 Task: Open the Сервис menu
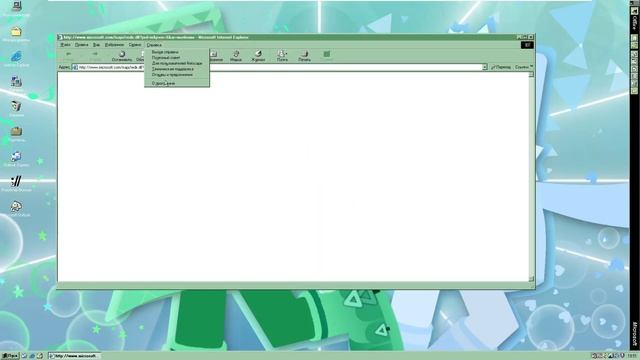click(135, 44)
